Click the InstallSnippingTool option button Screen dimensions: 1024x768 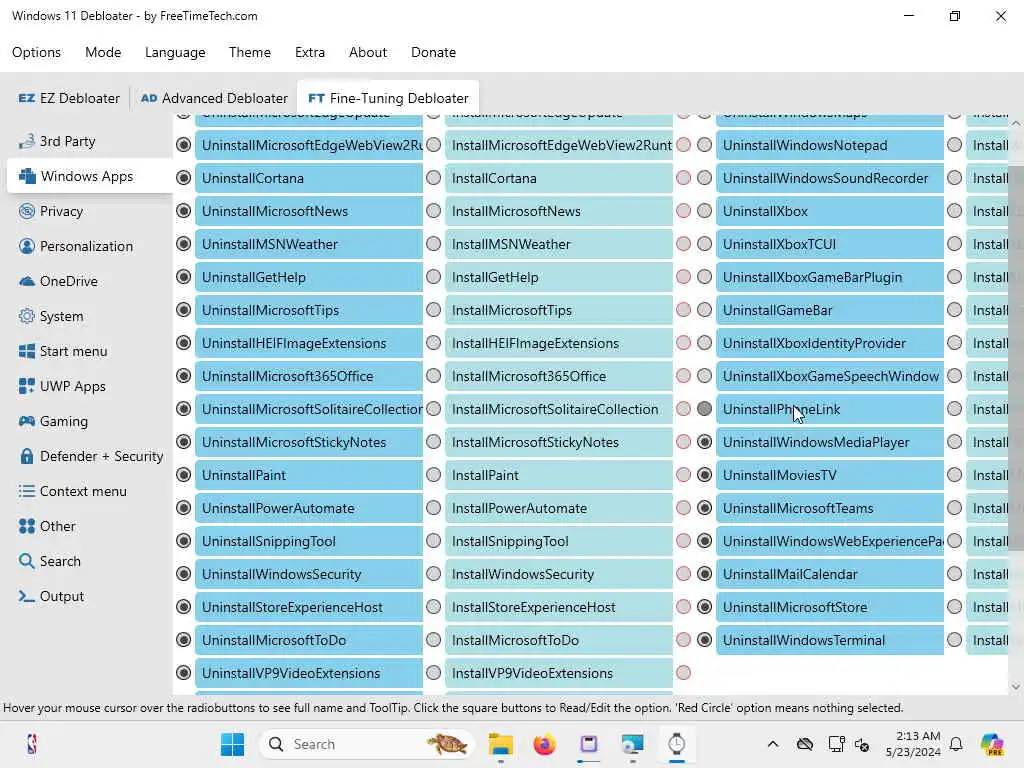(559, 541)
